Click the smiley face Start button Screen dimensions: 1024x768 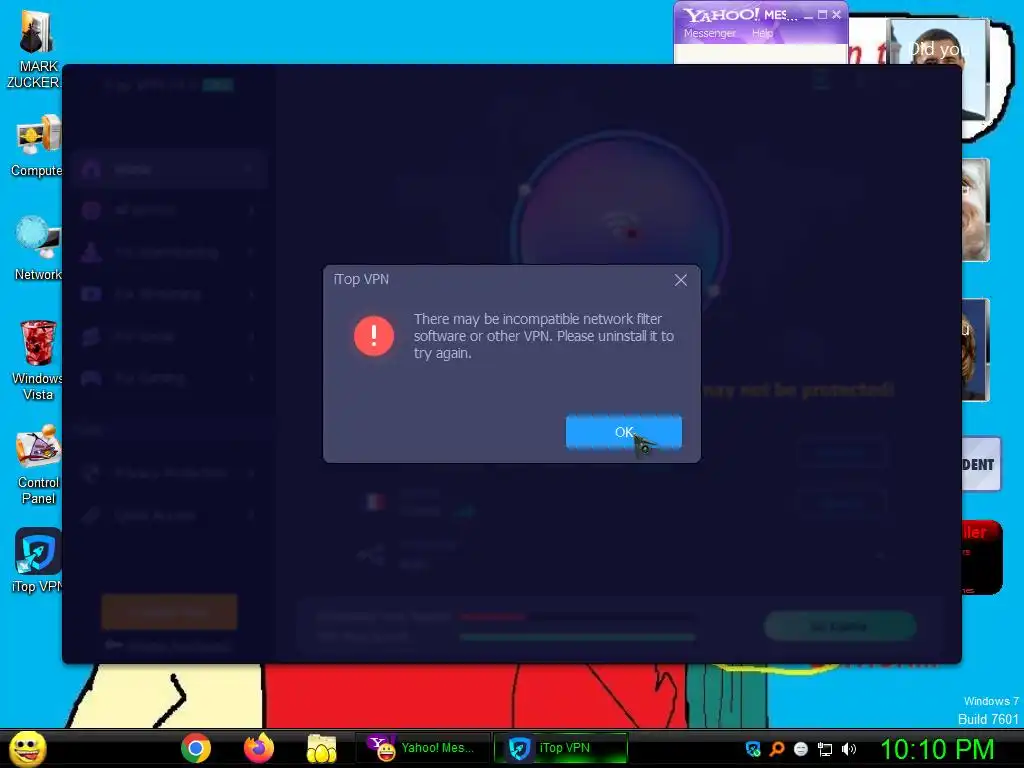coord(27,748)
